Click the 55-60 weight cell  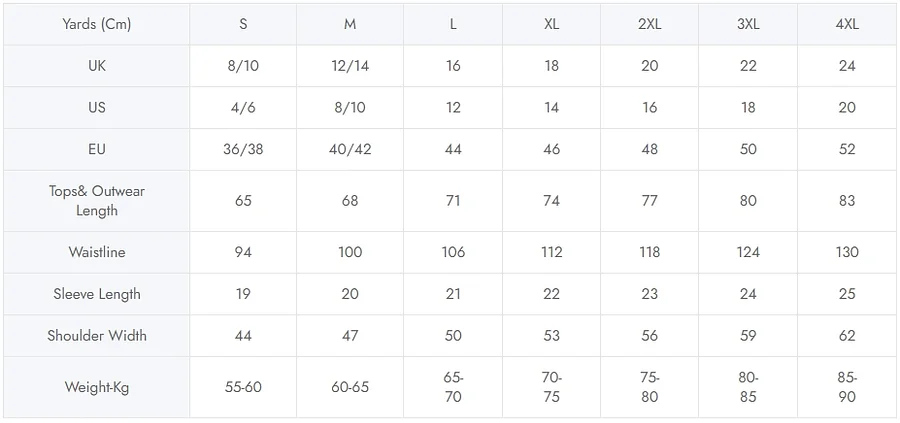(243, 387)
